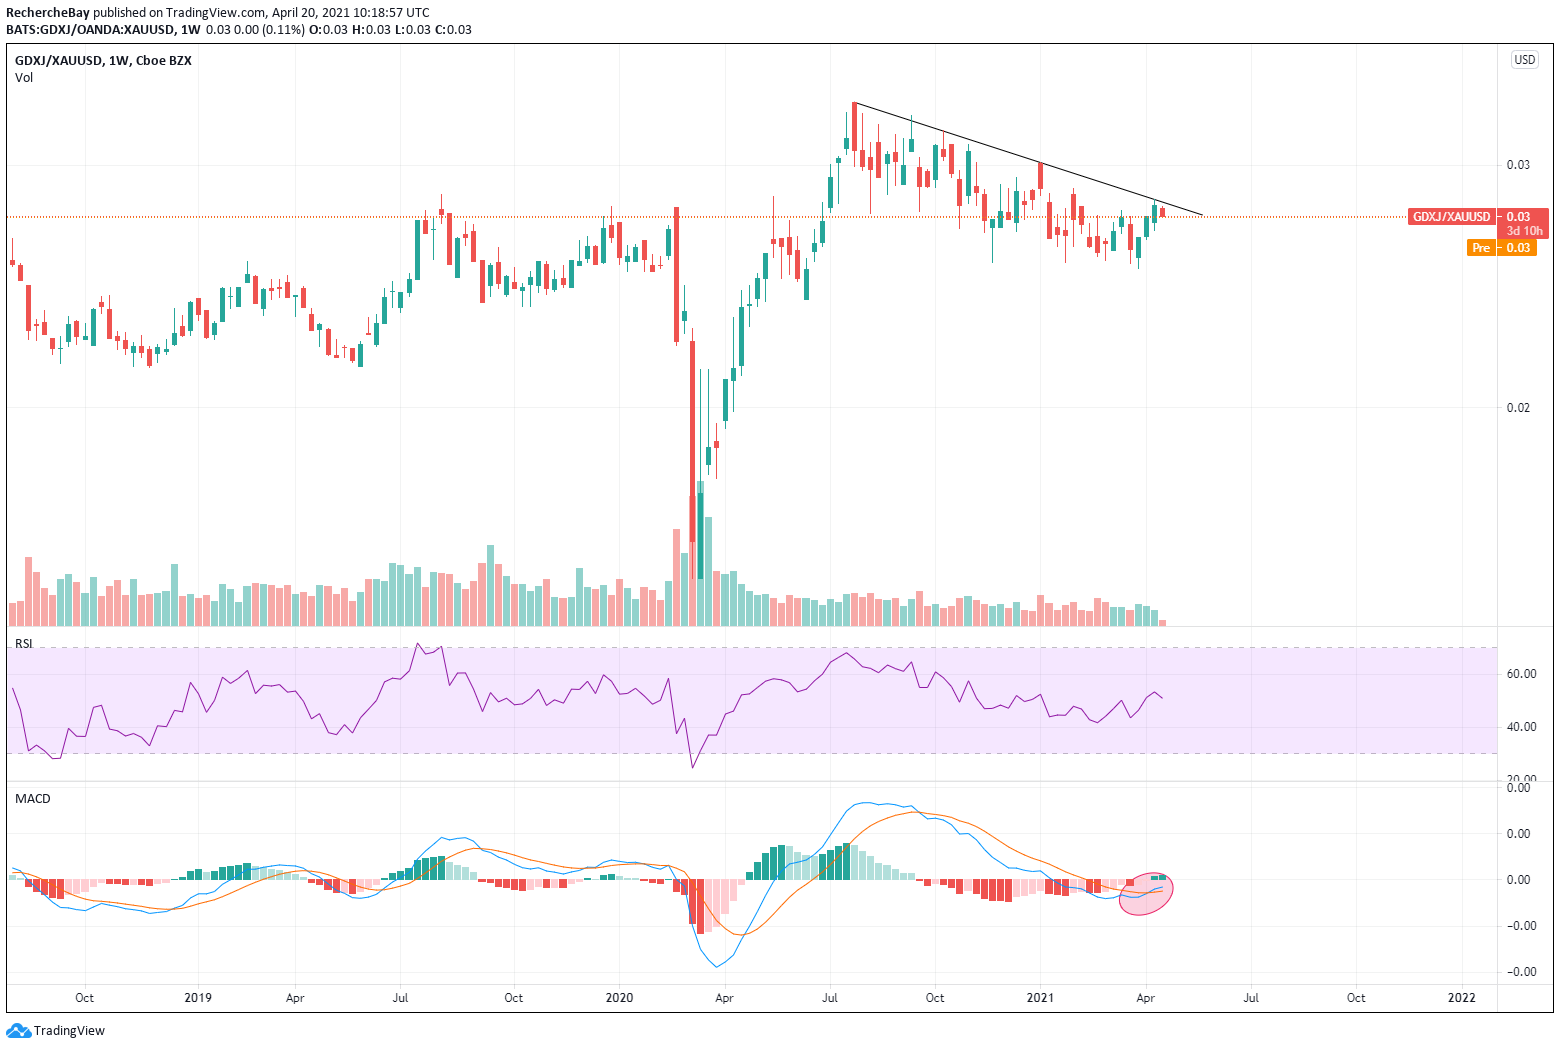Click the 3d 10h countdown label

click(x=1524, y=231)
